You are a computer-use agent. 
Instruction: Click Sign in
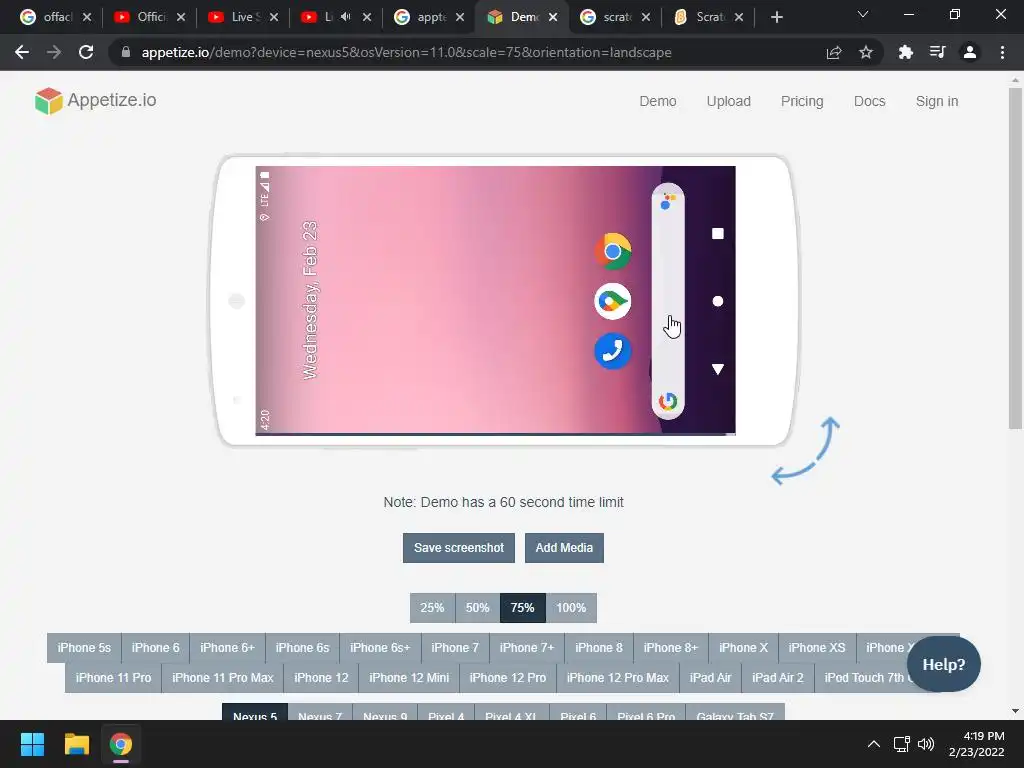(936, 101)
